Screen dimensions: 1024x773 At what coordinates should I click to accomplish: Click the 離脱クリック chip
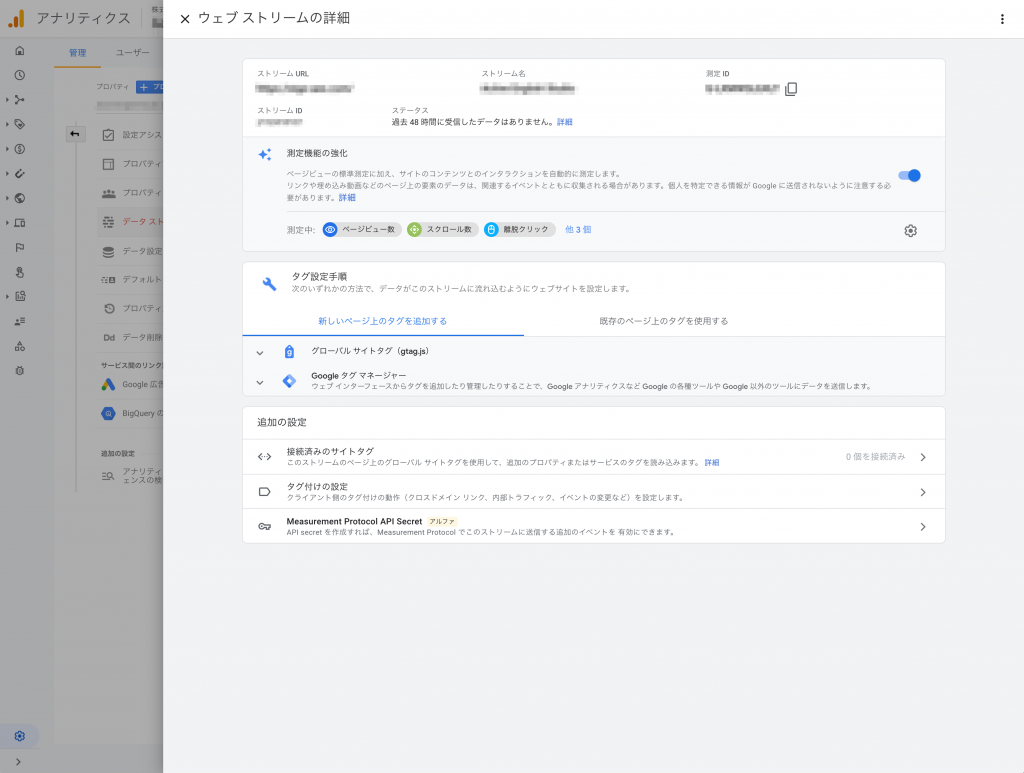(519, 230)
